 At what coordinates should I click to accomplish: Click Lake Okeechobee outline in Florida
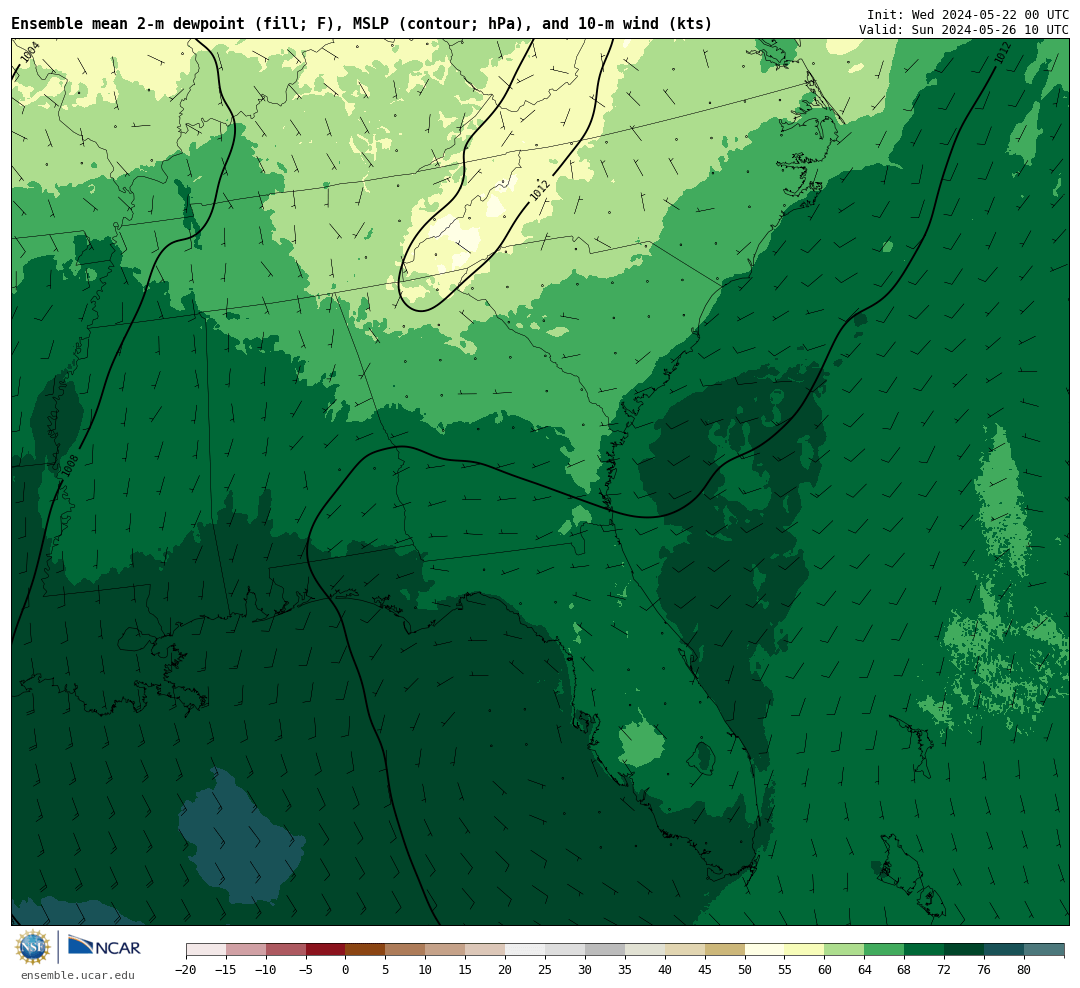pyautogui.click(x=702, y=759)
